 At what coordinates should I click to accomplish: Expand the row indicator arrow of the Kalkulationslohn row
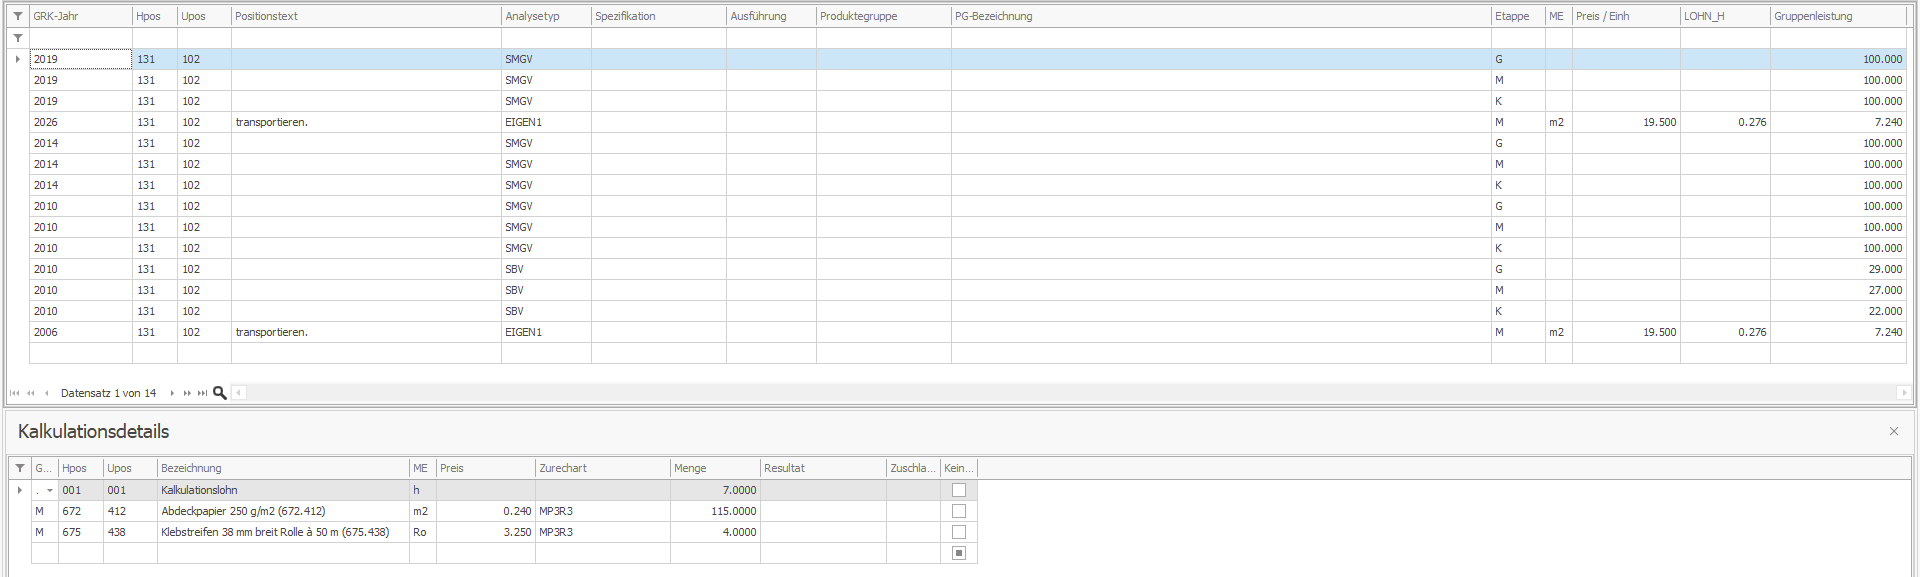[20, 490]
